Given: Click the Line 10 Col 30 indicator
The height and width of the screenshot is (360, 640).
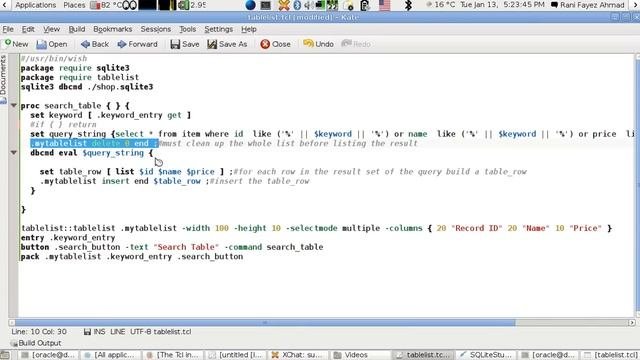Looking at the screenshot, I should pyautogui.click(x=39, y=332).
